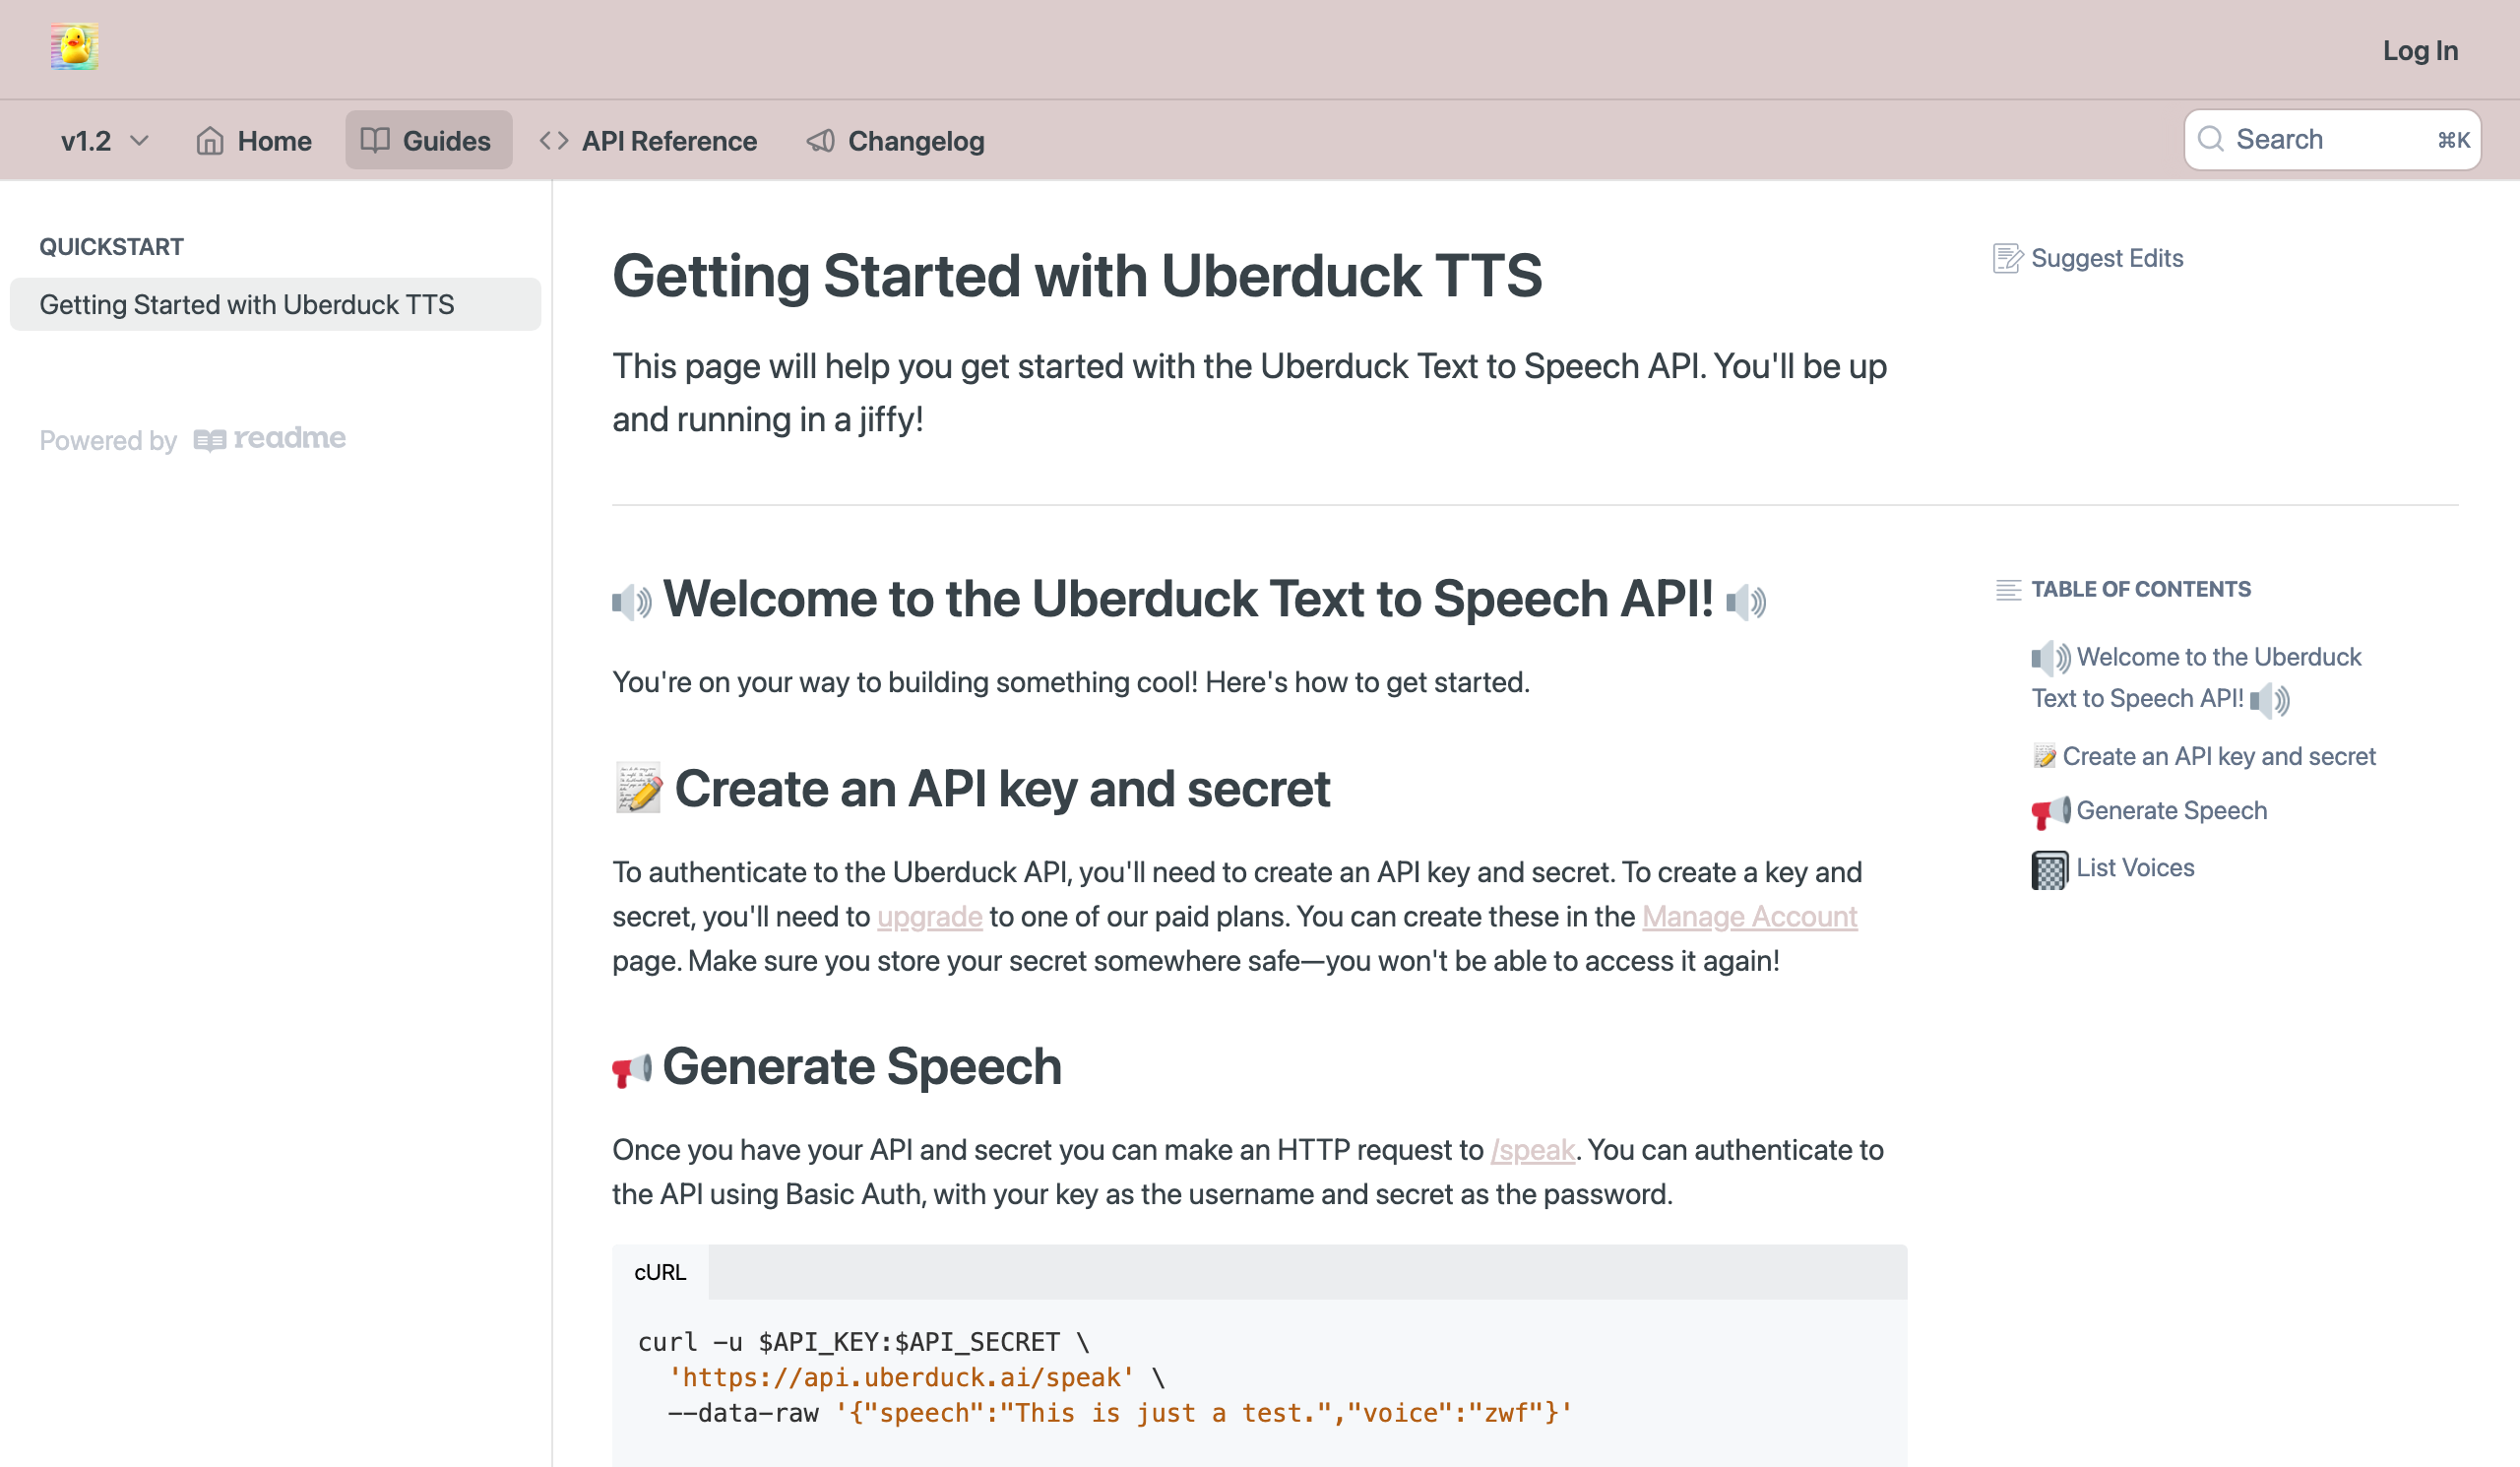Click the Powered by readme logo
Image resolution: width=2520 pixels, height=1467 pixels.
192,439
